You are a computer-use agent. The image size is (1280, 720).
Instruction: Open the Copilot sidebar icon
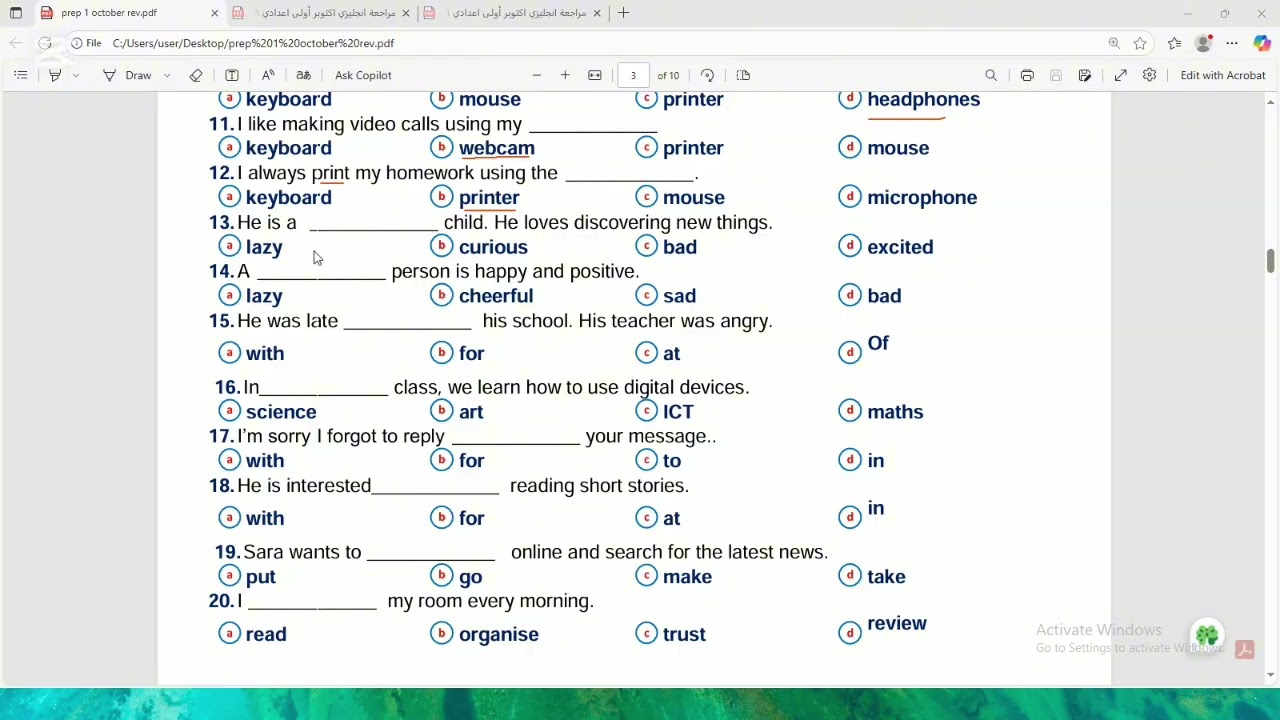click(x=1262, y=43)
